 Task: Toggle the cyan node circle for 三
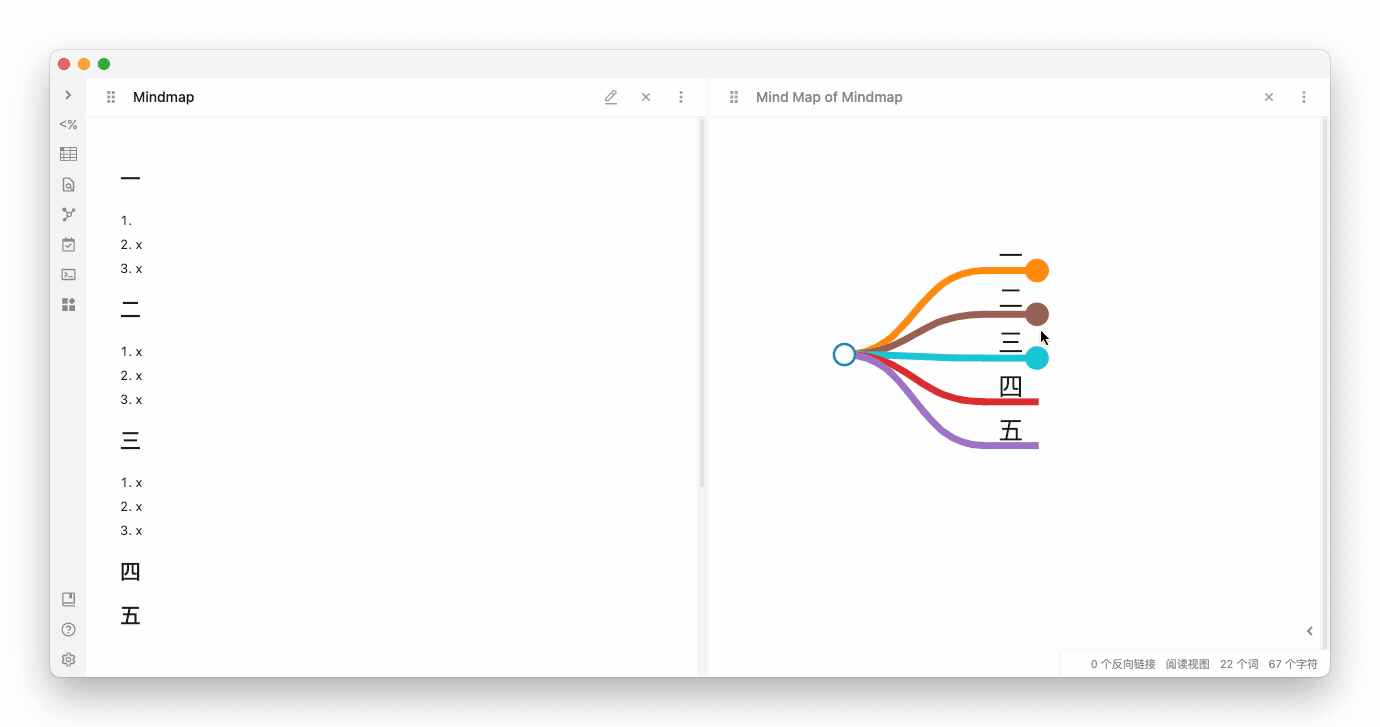1037,358
